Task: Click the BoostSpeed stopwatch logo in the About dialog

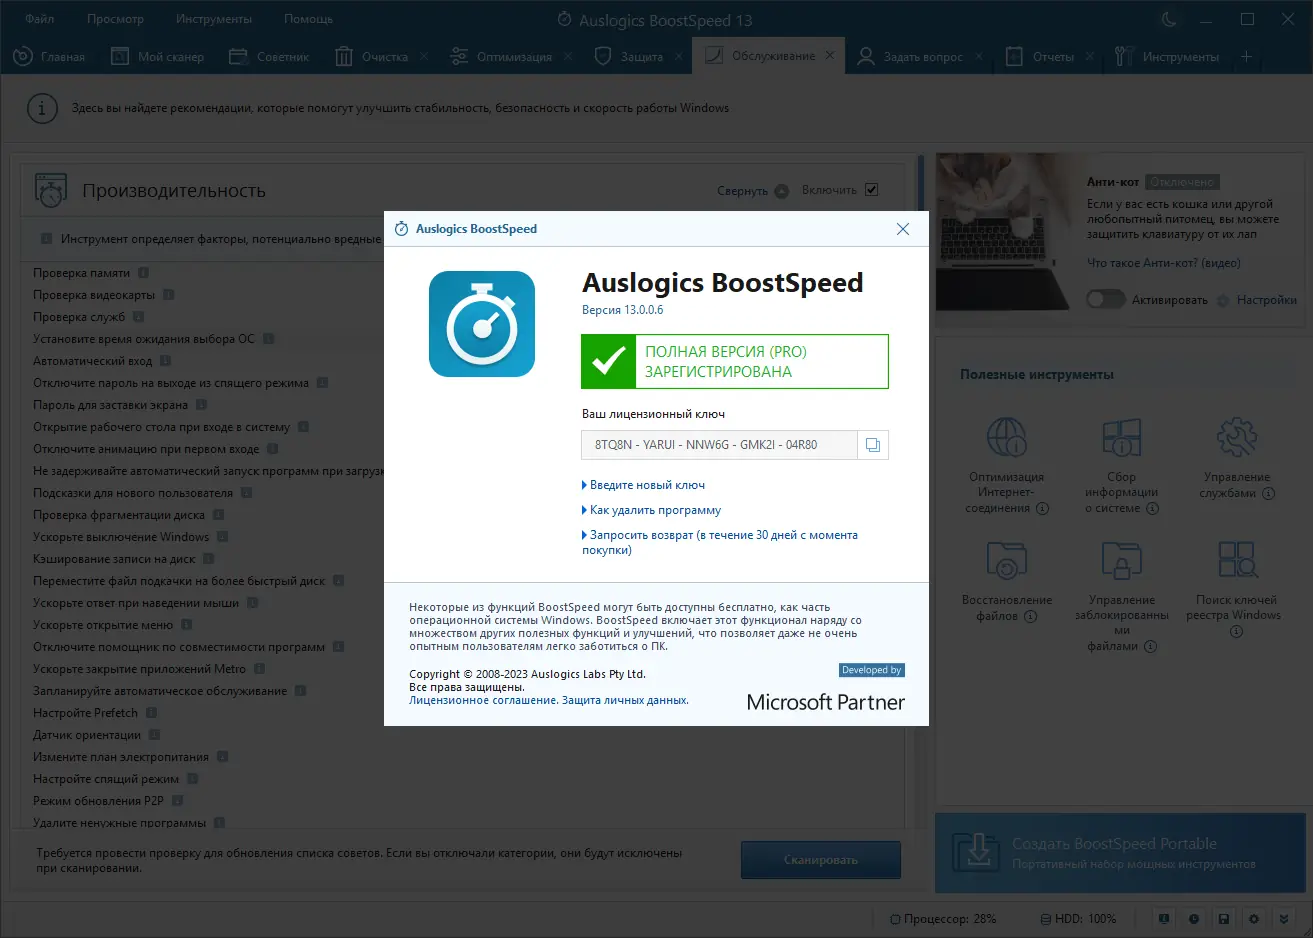Action: point(482,324)
